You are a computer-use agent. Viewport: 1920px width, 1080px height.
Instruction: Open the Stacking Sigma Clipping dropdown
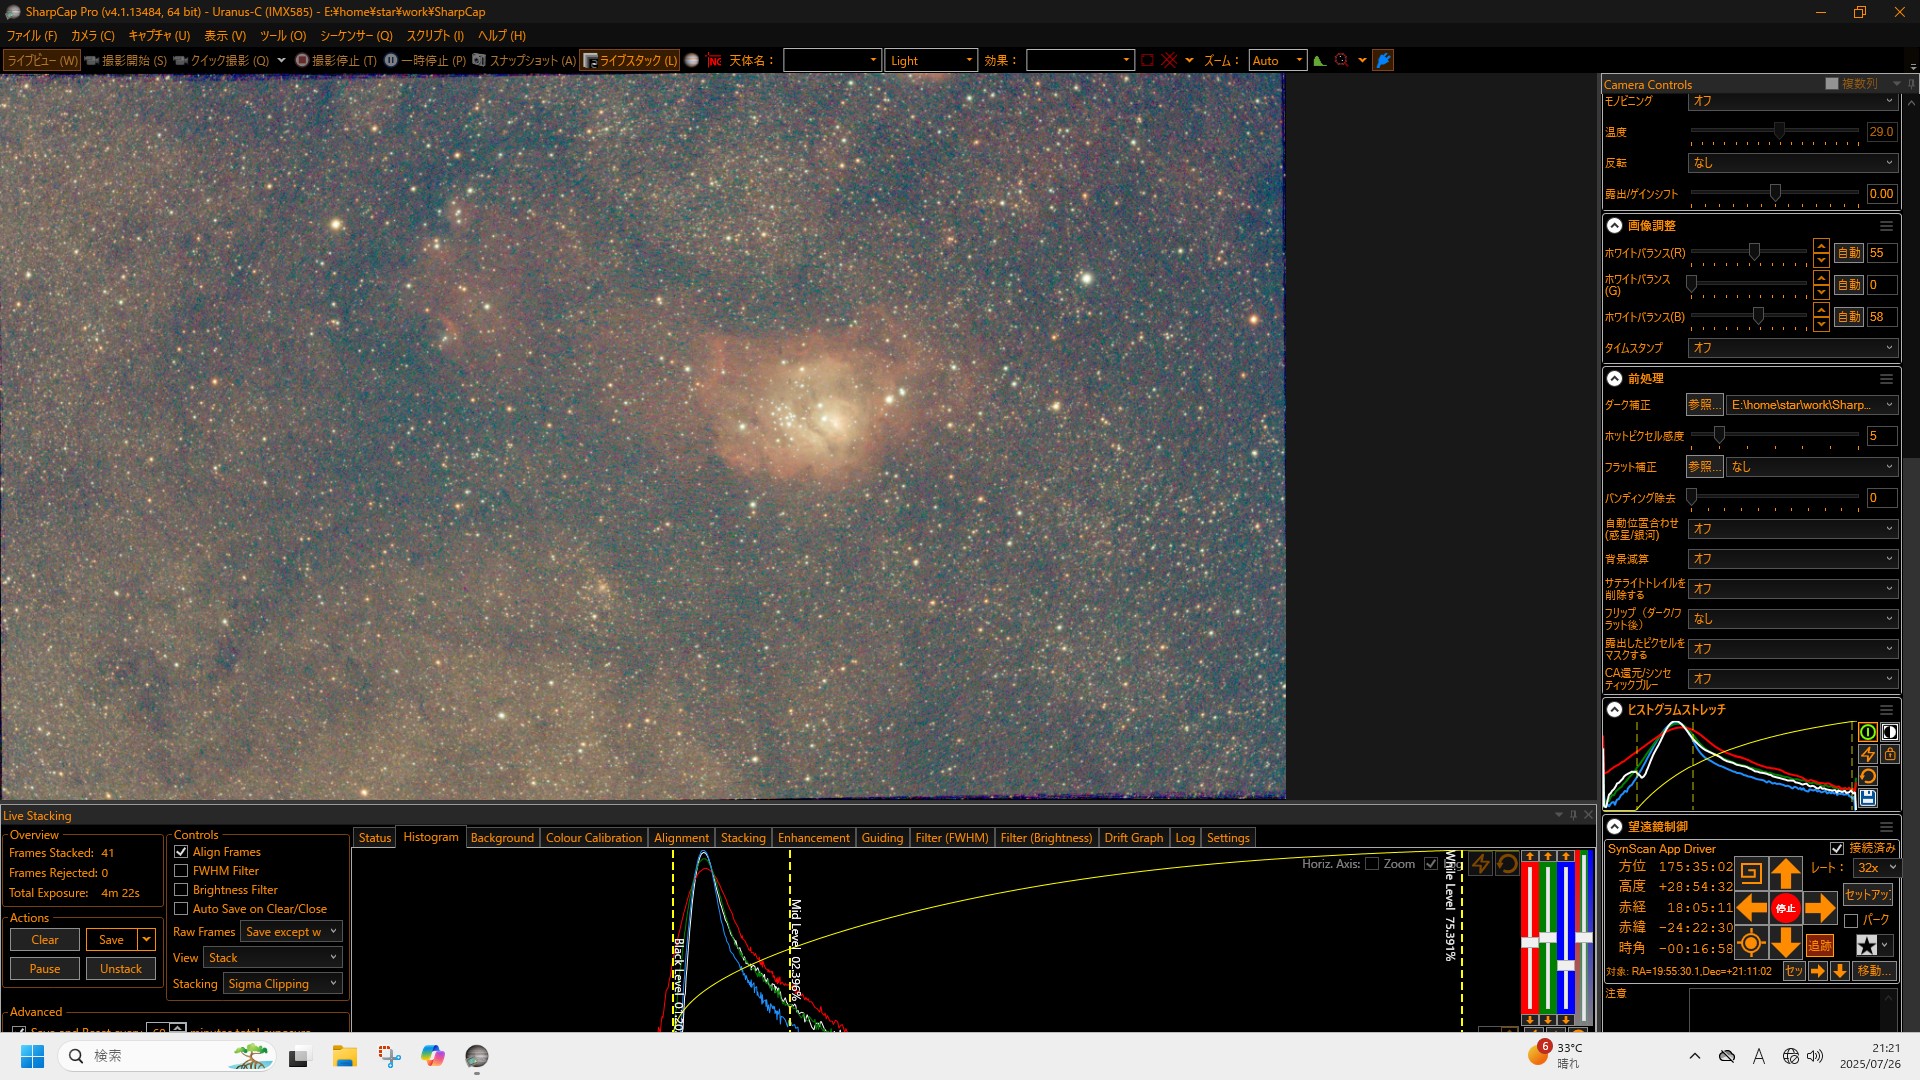(282, 984)
